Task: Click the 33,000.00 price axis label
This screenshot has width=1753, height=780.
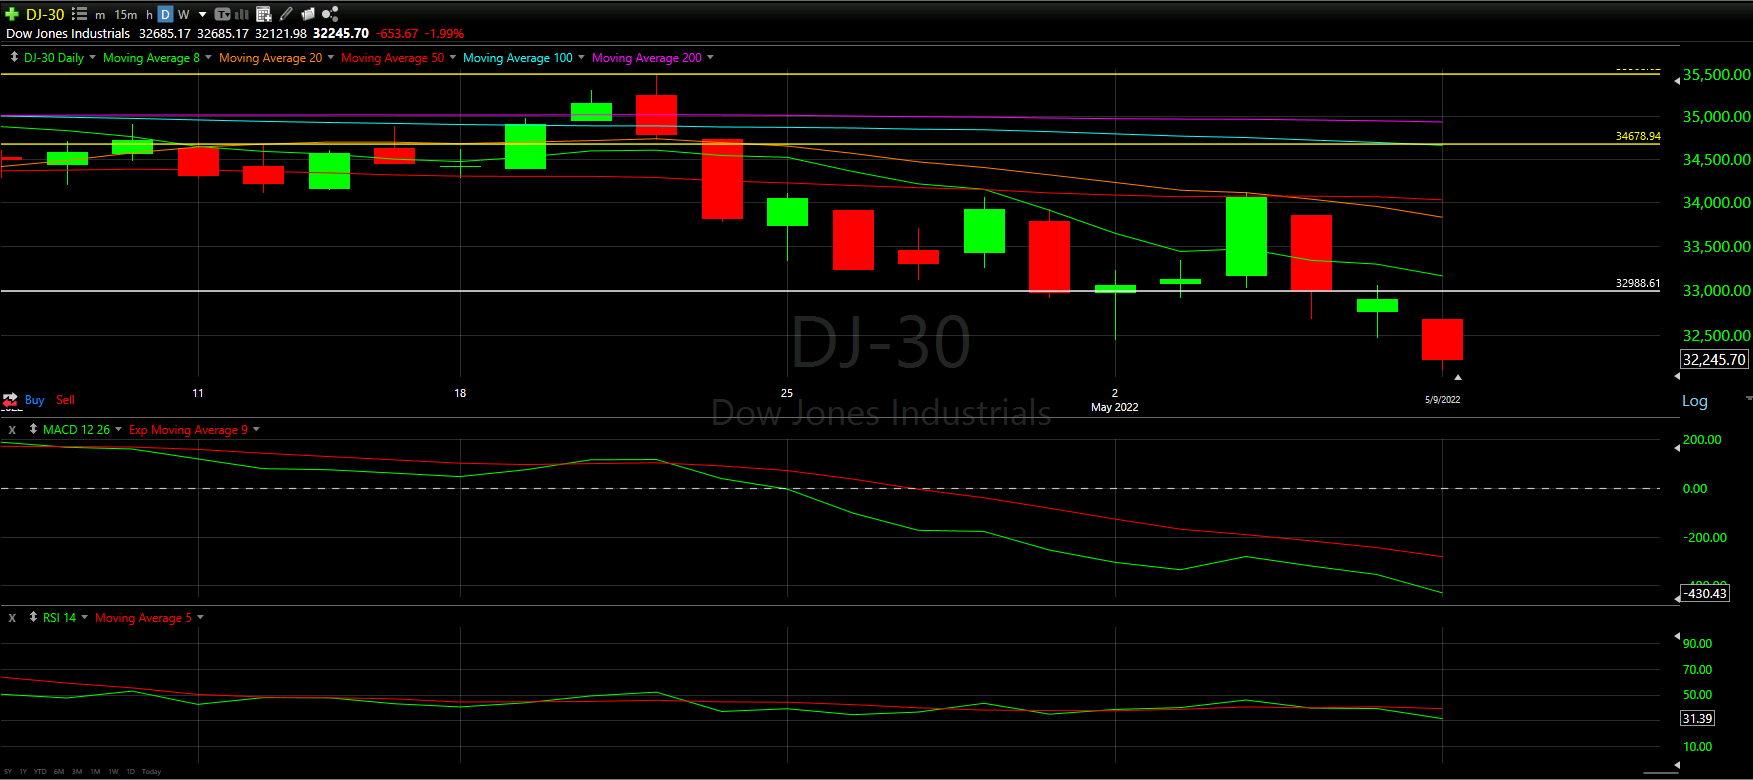Action: point(1716,291)
